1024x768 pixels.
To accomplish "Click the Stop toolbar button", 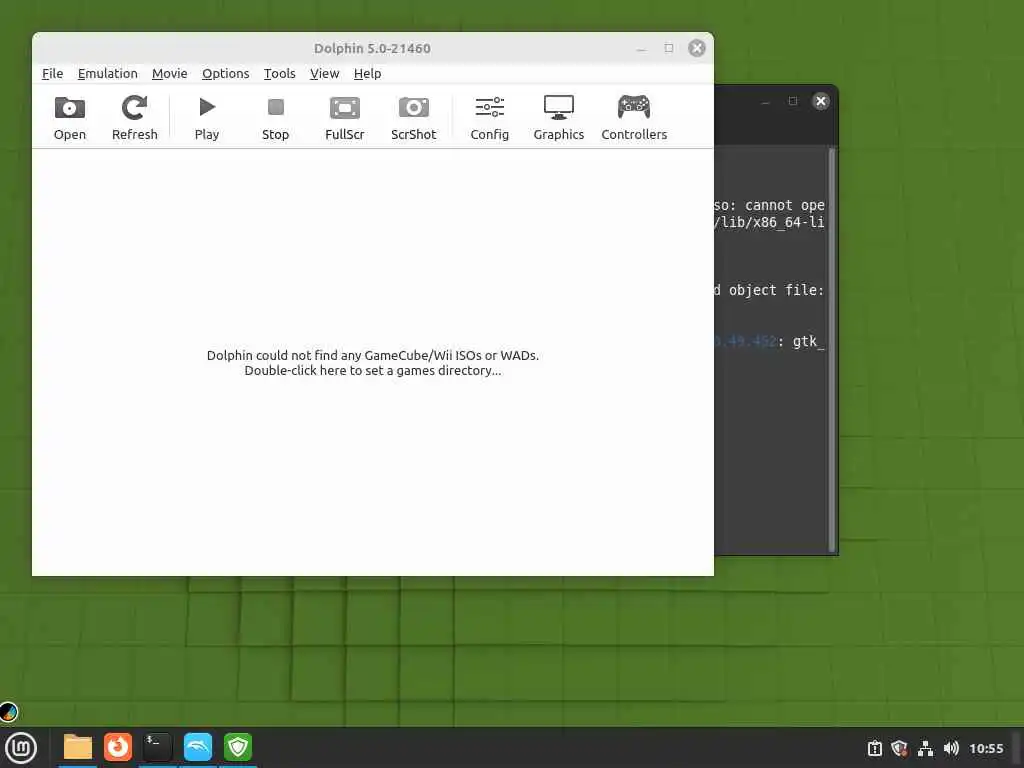I will click(x=276, y=118).
